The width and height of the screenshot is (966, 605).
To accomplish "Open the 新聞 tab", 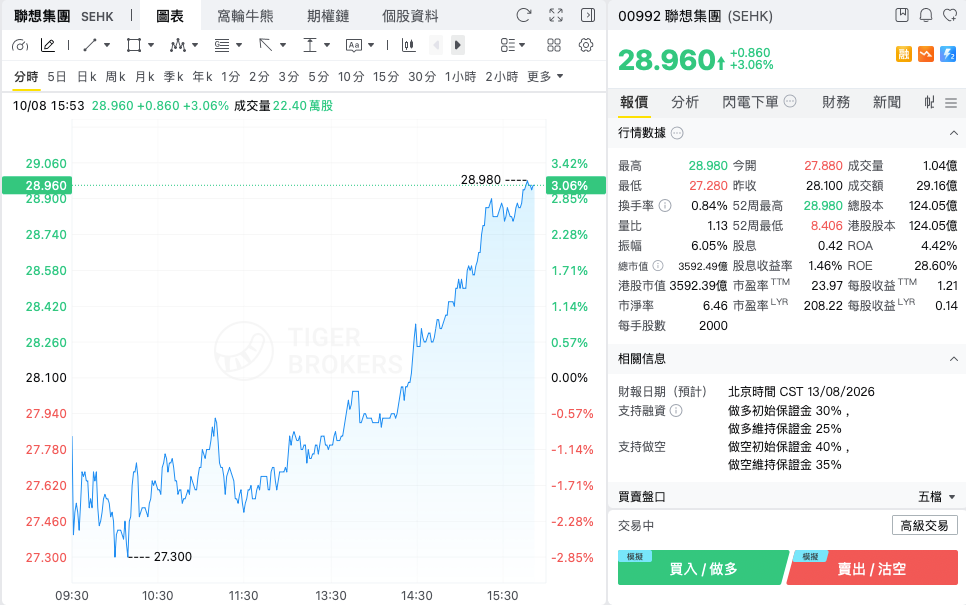I will [887, 102].
